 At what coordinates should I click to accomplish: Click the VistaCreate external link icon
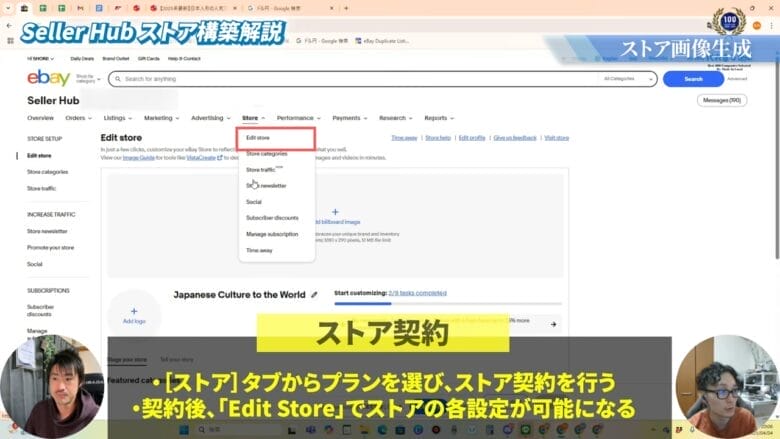click(219, 158)
